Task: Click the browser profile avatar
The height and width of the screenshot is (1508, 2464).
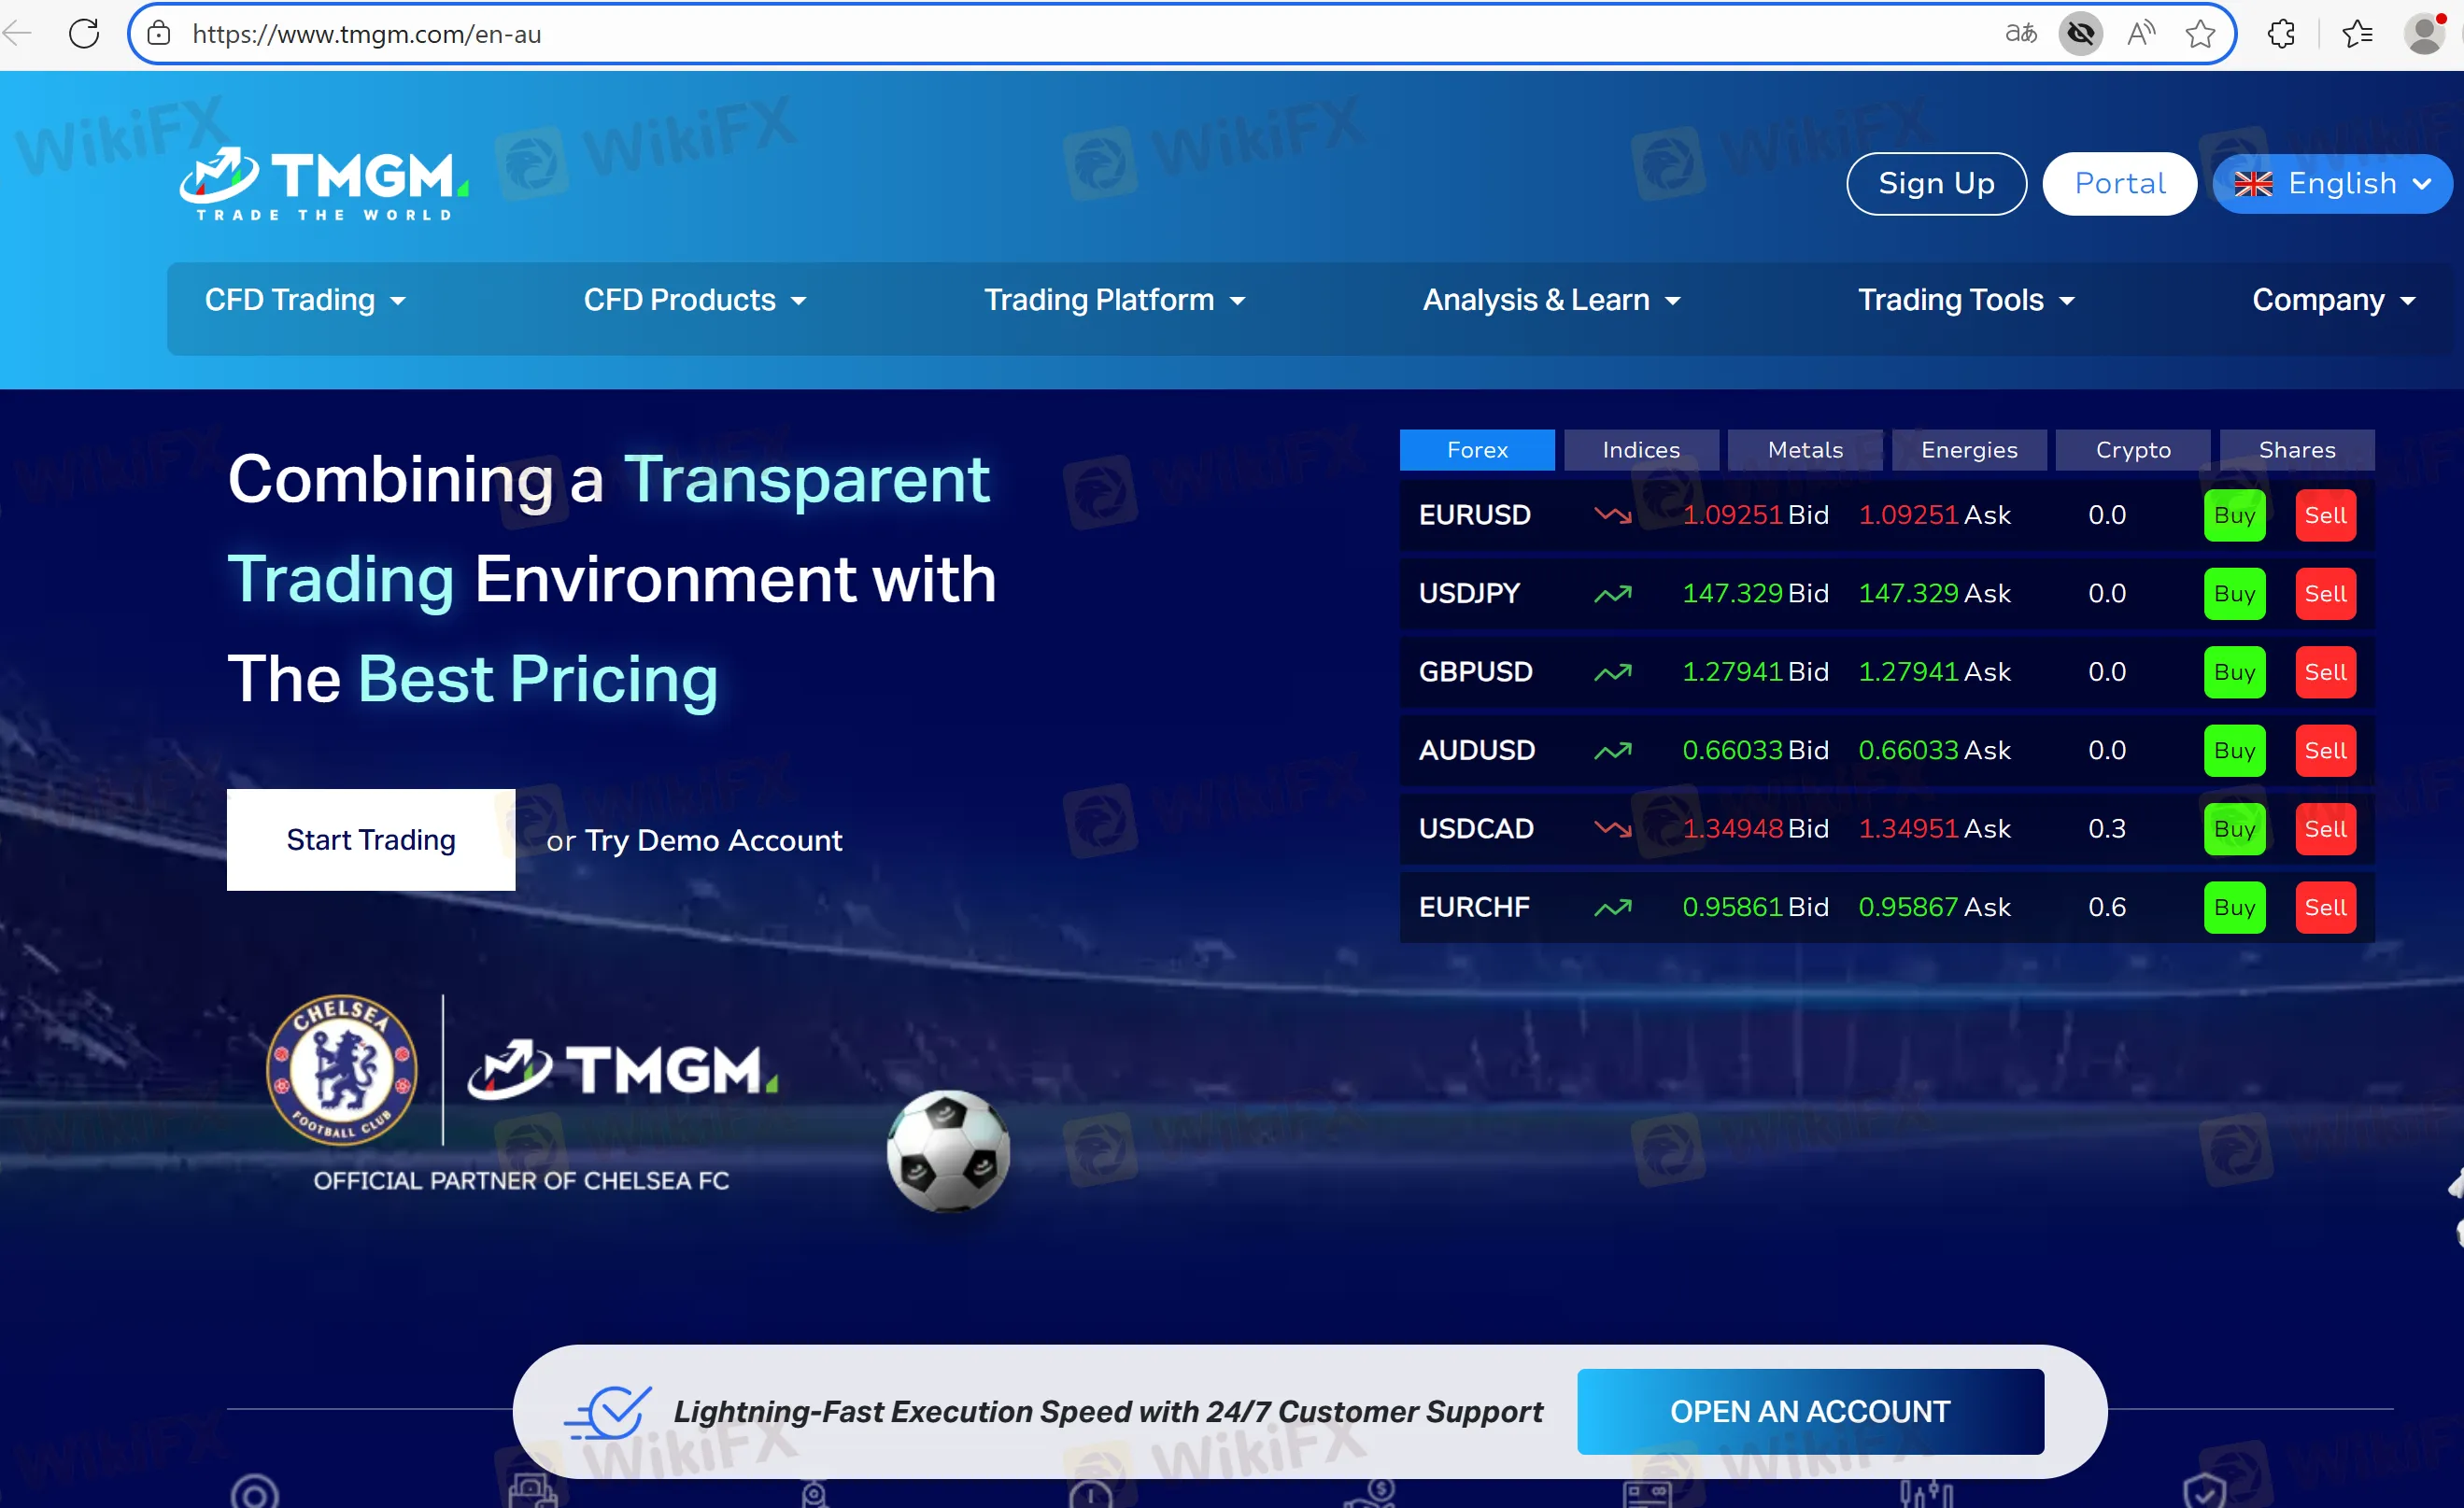Action: [2424, 33]
